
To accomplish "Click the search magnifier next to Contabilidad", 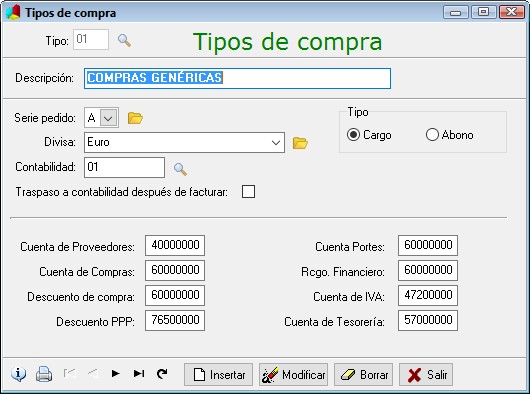I will pos(180,169).
